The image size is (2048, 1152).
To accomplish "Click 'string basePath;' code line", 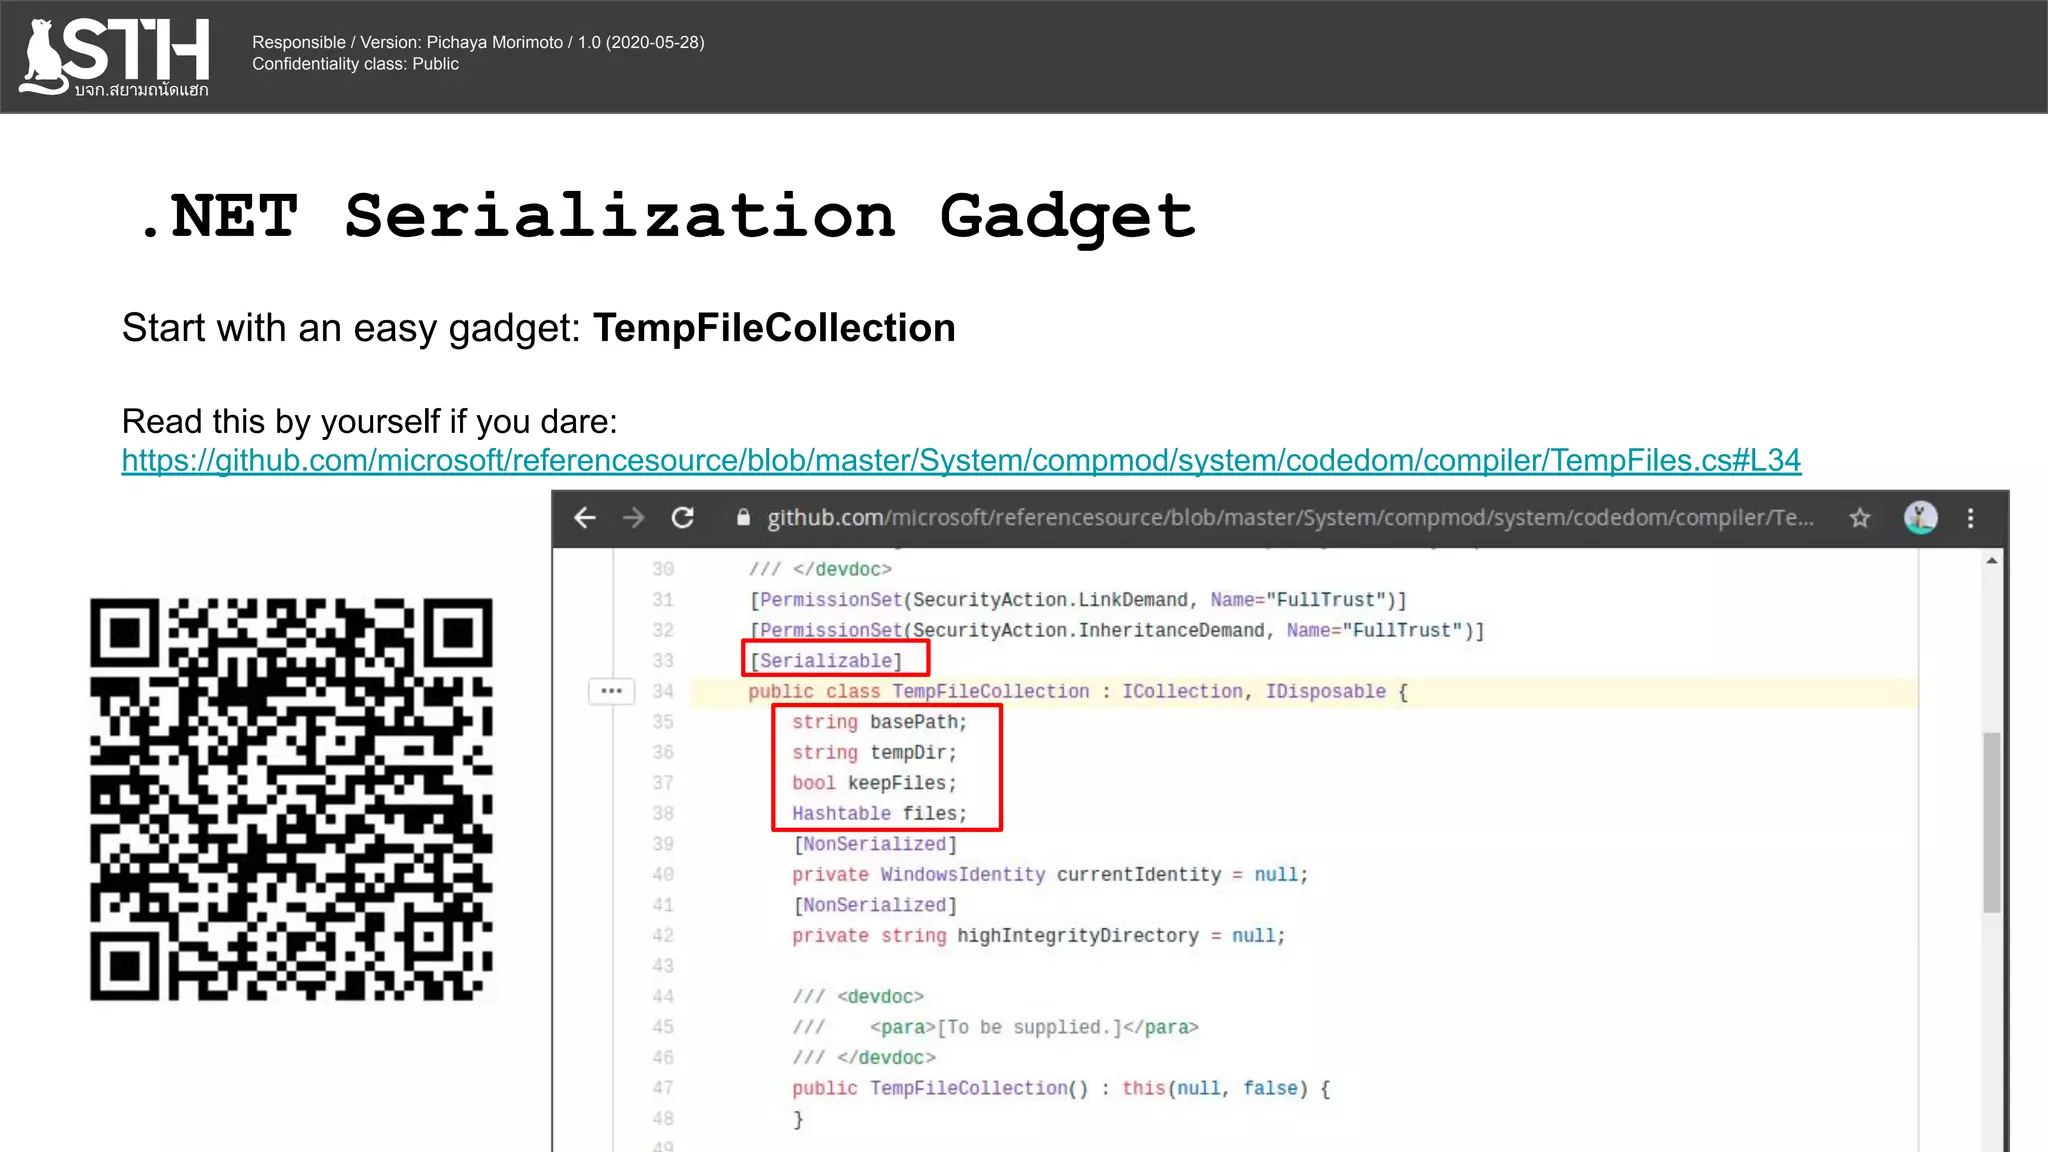I will point(880,722).
